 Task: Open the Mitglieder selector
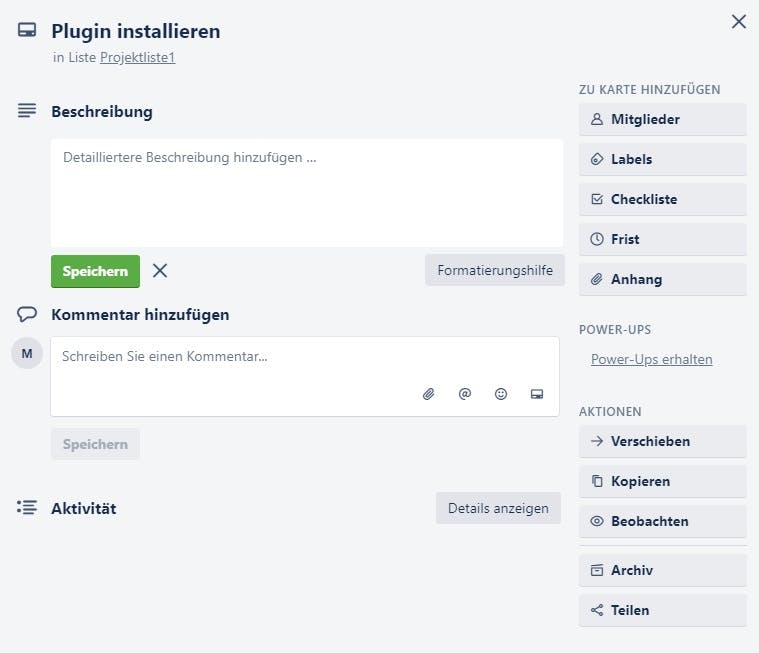click(663, 119)
